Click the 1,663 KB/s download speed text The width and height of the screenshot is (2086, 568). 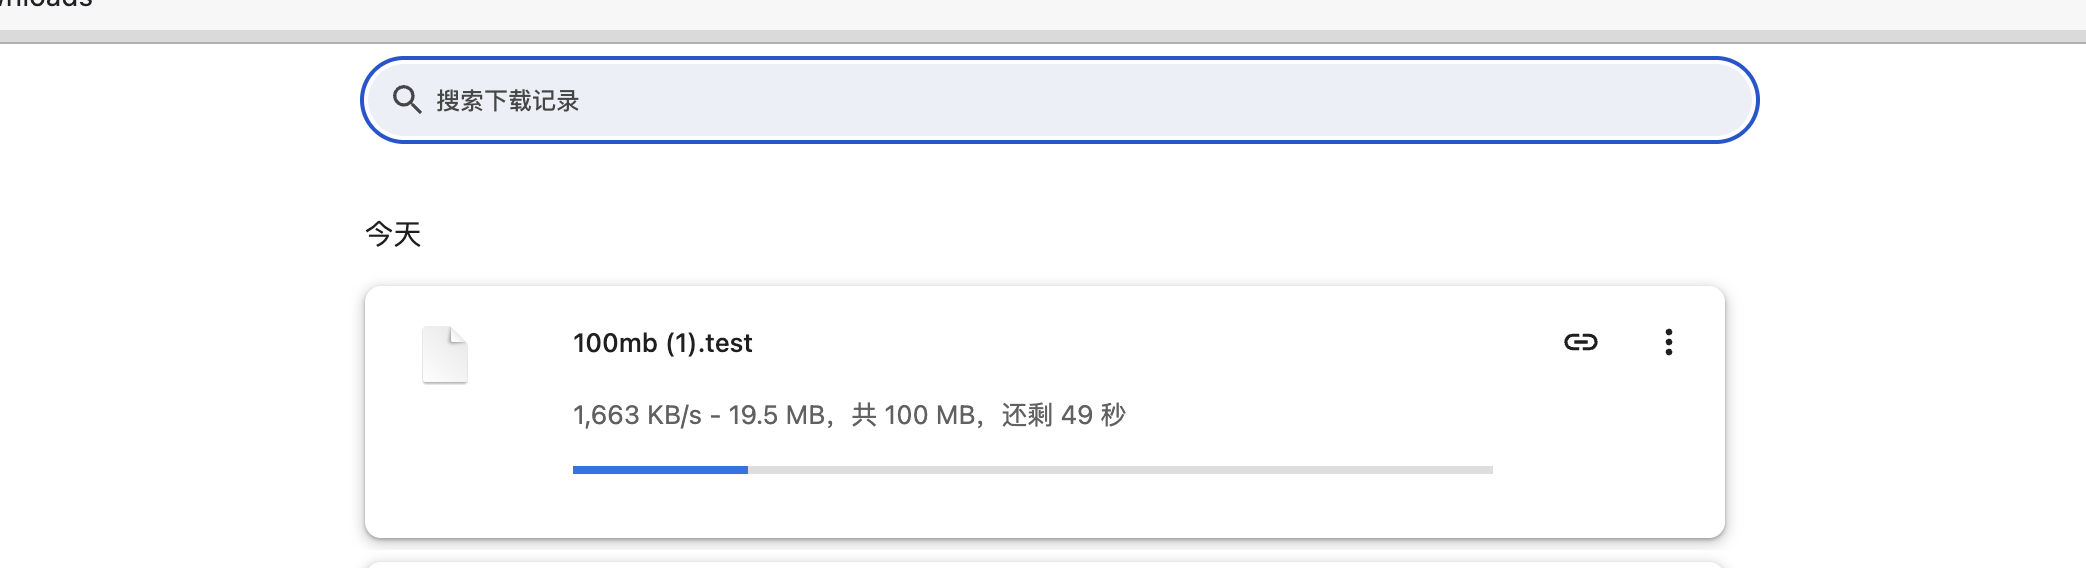tap(637, 415)
